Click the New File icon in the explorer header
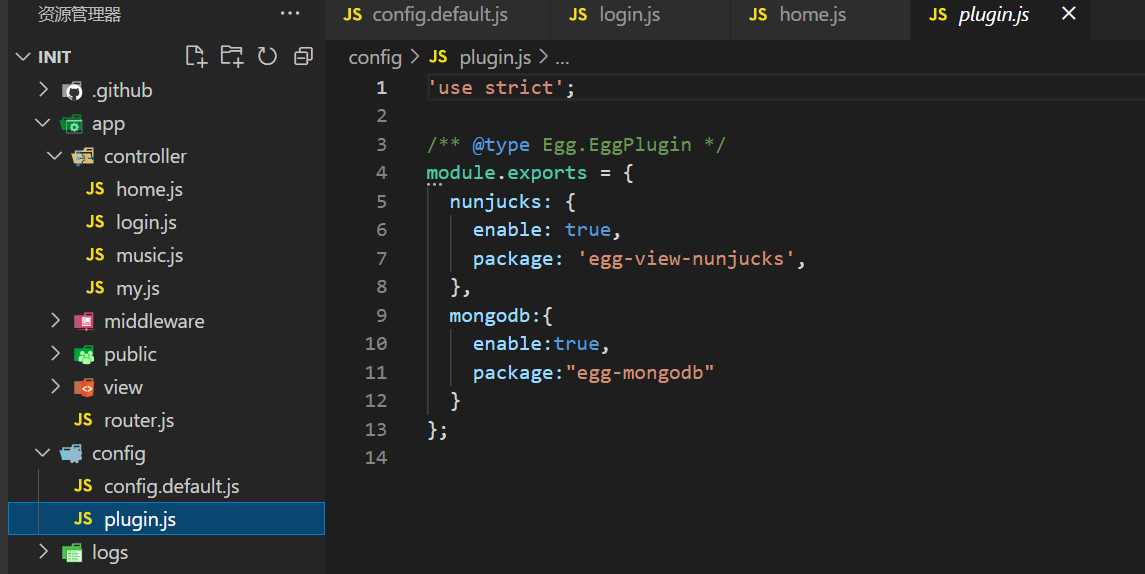Screen dimensions: 1145x574 point(196,56)
